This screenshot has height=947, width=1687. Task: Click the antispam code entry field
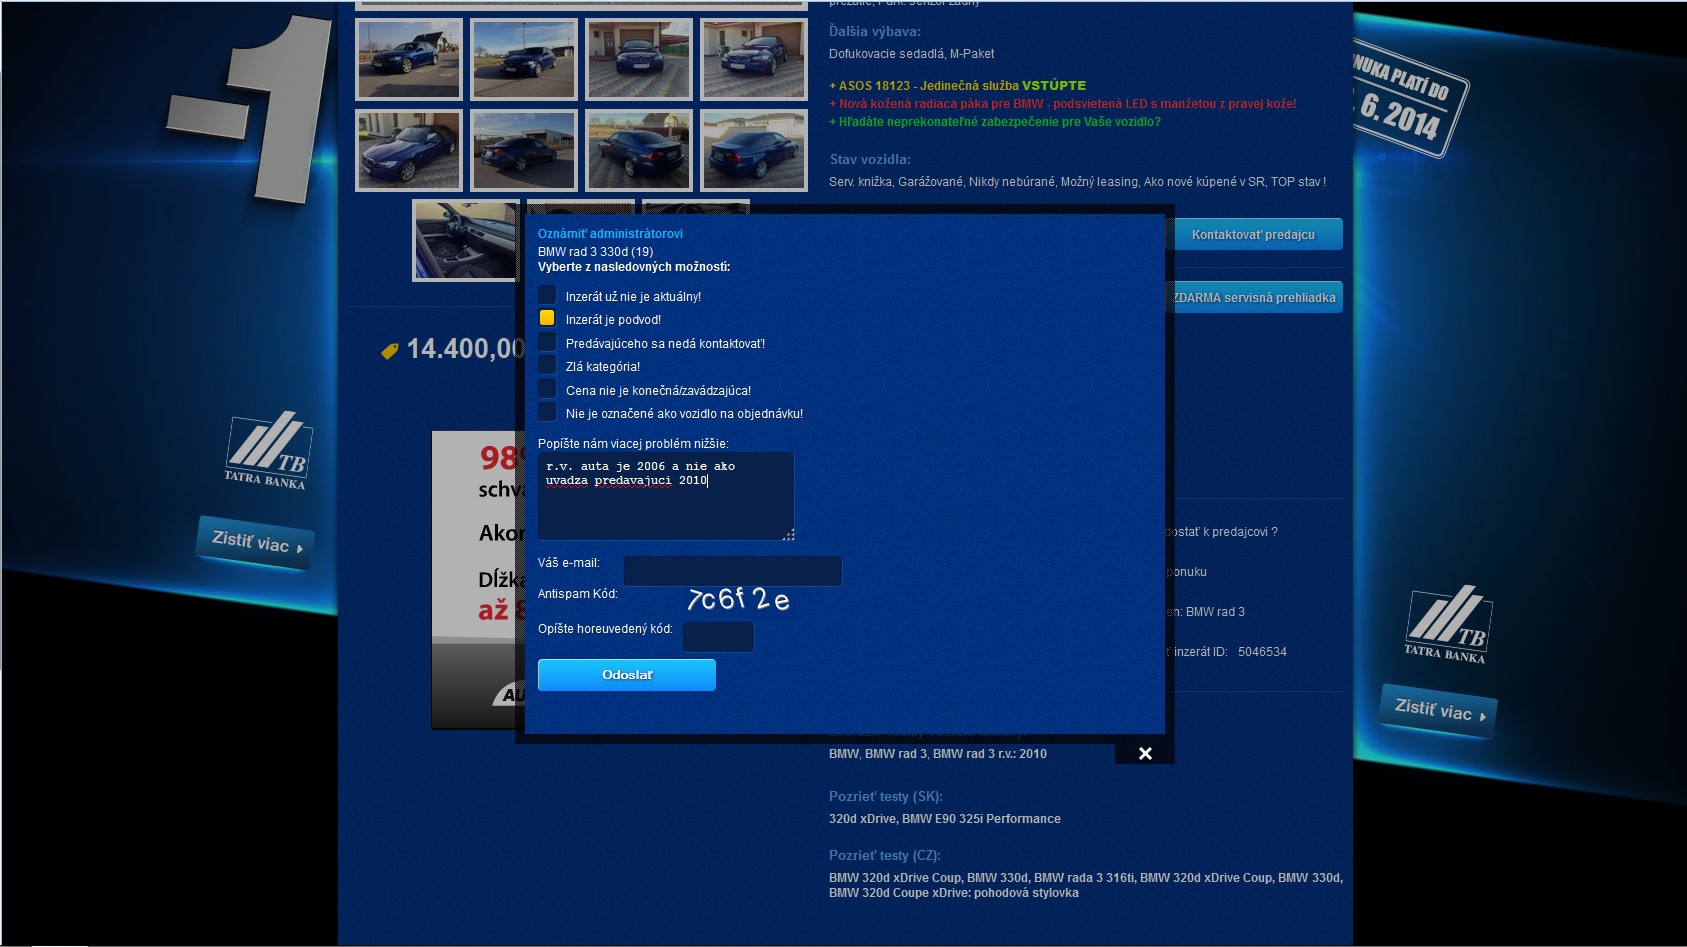pyautogui.click(x=717, y=637)
